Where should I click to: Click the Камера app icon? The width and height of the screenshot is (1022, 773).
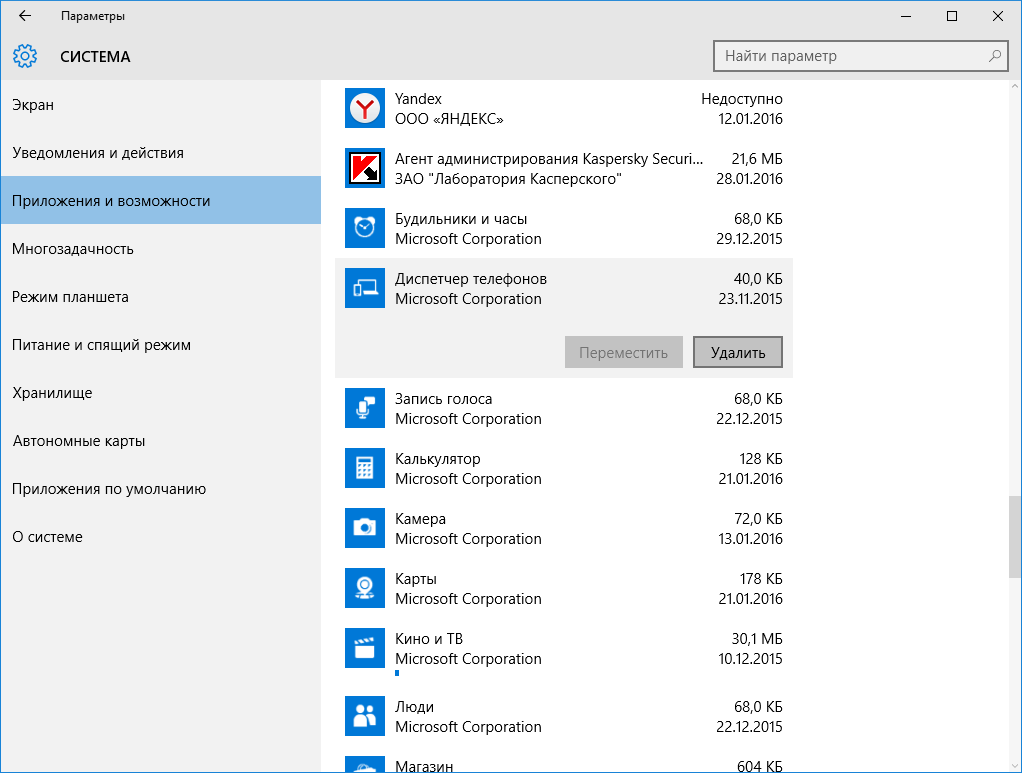click(x=364, y=528)
